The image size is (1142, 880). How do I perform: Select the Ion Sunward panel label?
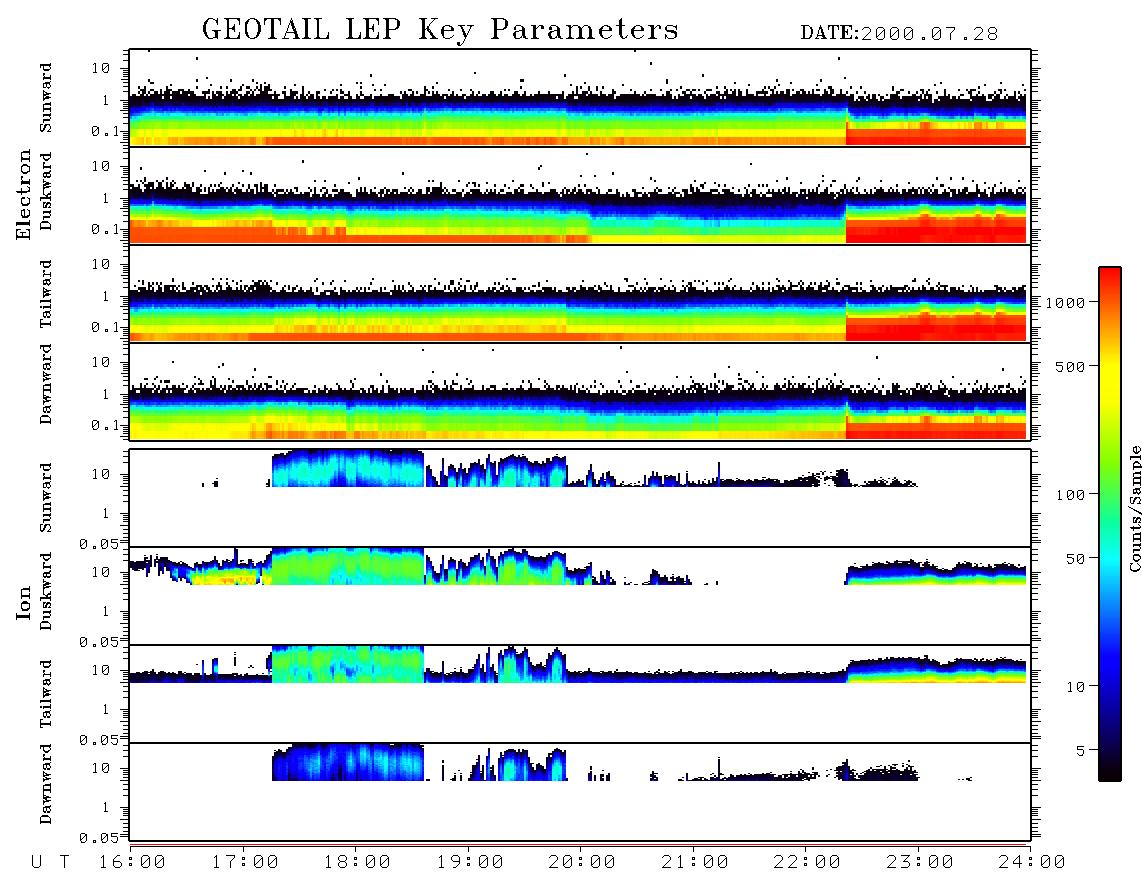(x=46, y=498)
